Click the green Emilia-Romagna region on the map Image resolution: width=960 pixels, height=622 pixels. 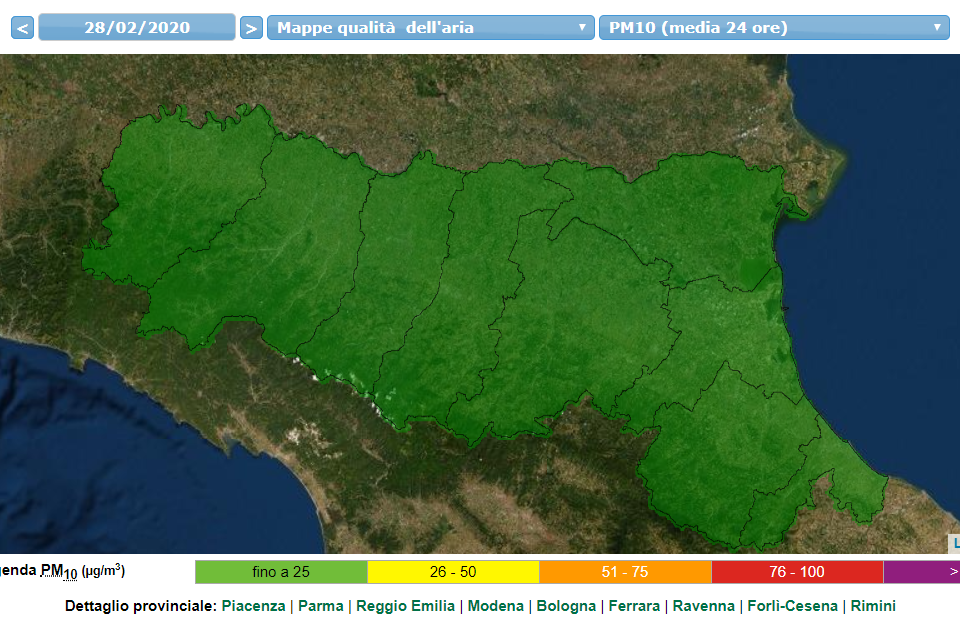[x=450, y=300]
